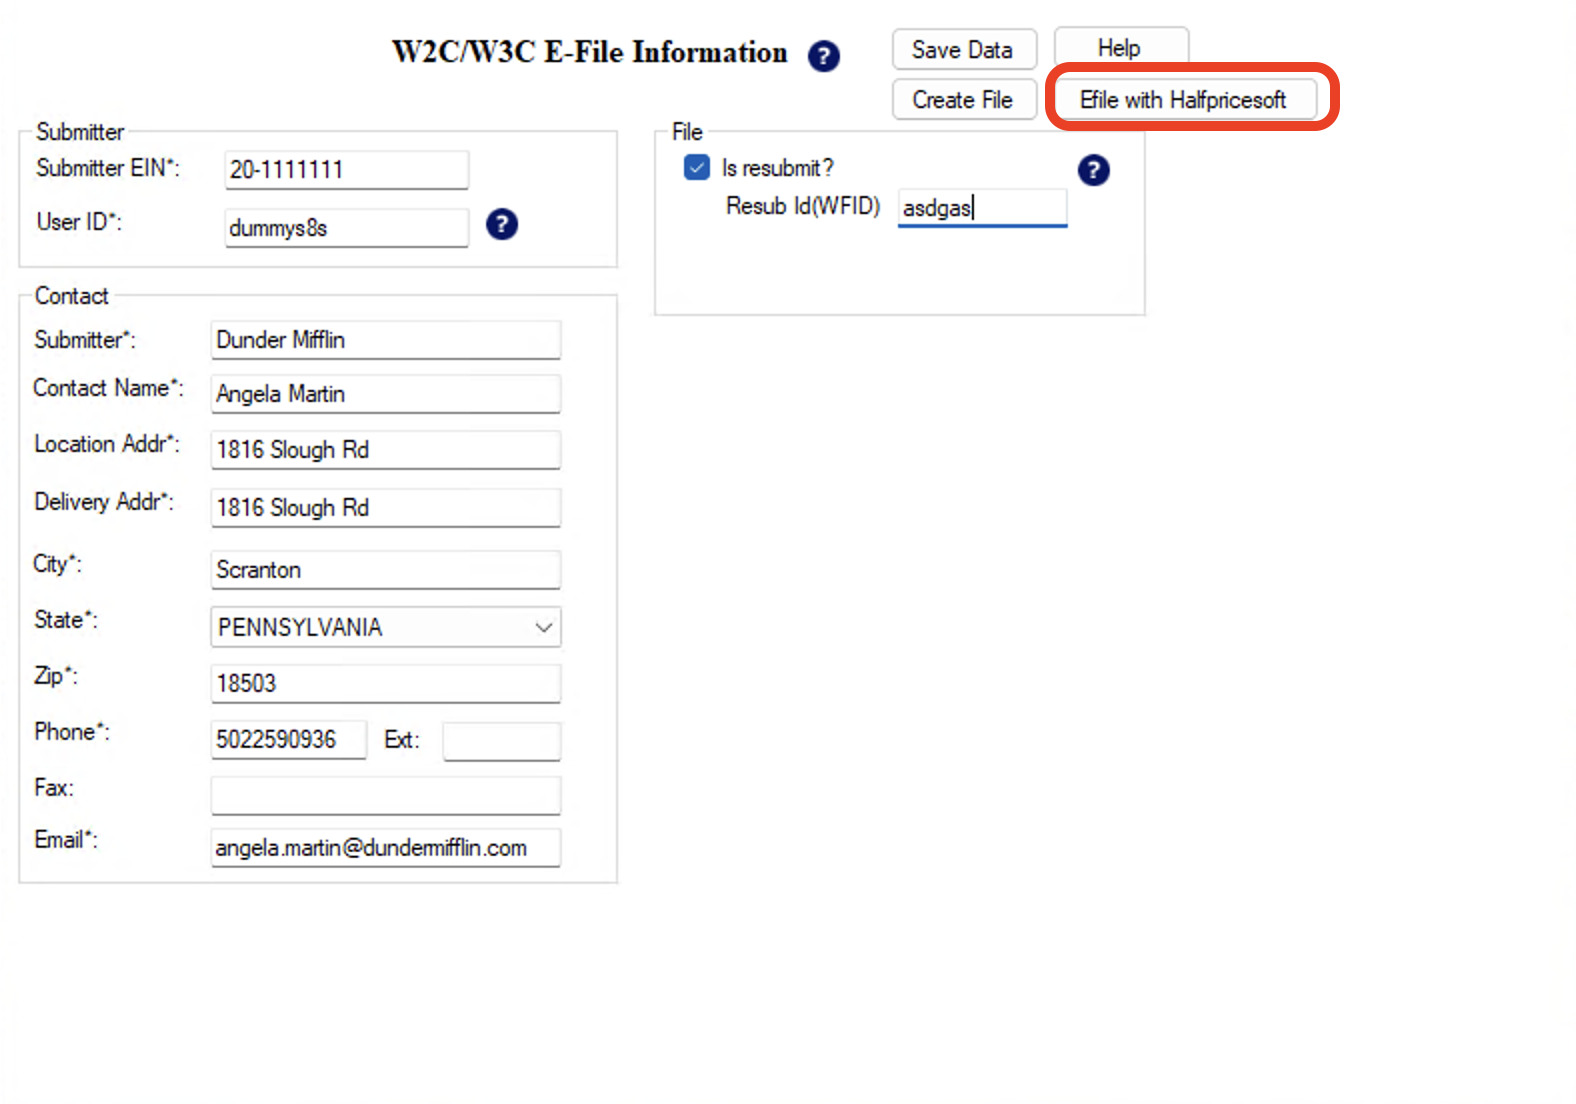1576x1104 pixels.
Task: Click the Email address field
Action: (385, 848)
